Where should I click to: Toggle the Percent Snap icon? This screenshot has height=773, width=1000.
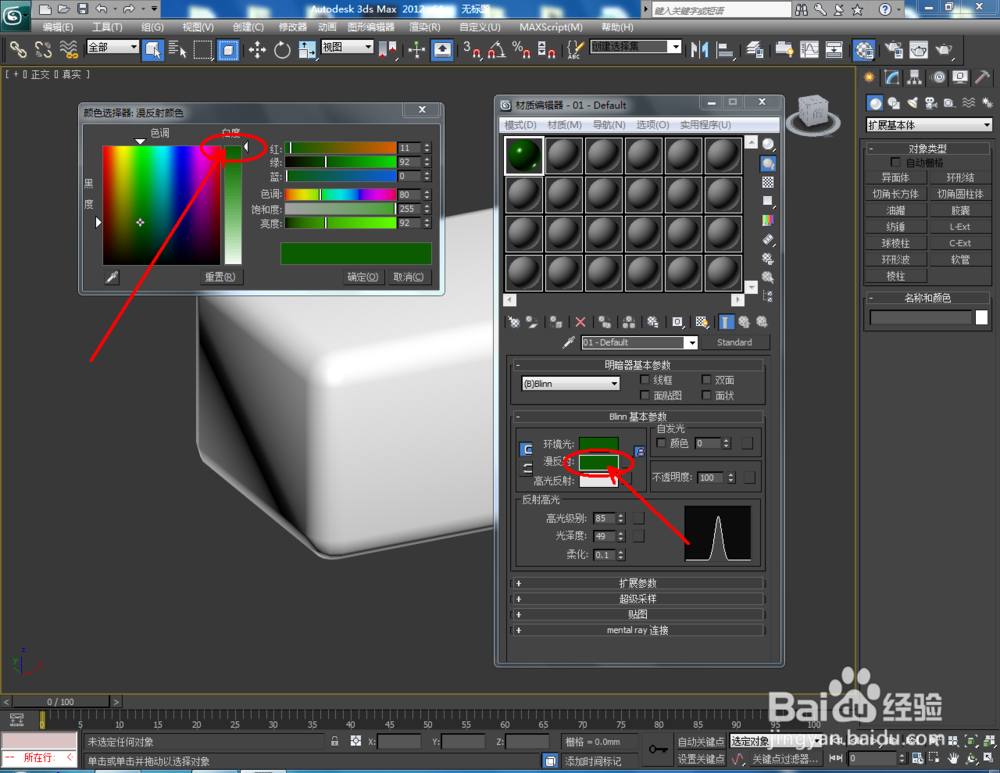(521, 49)
